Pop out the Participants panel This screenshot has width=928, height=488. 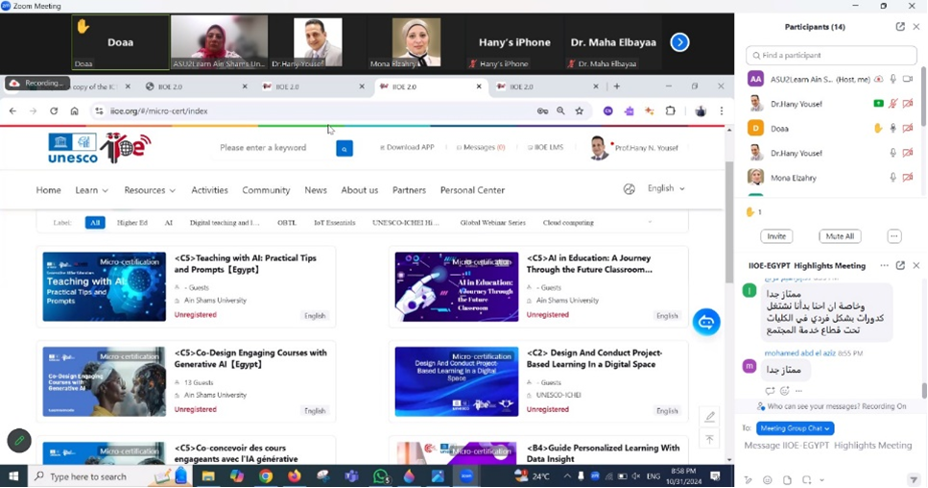[901, 27]
